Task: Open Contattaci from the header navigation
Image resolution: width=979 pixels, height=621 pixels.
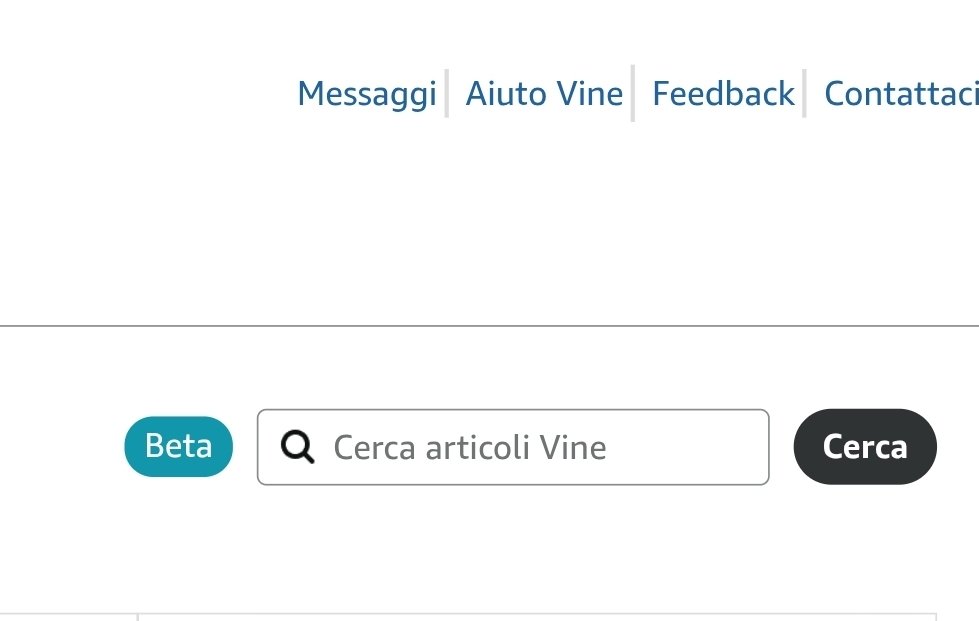Action: [900, 94]
